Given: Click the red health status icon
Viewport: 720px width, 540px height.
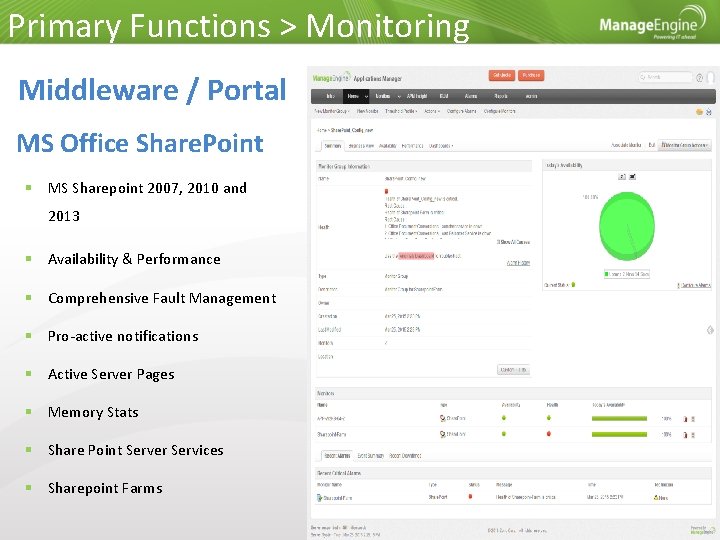Looking at the screenshot, I should pyautogui.click(x=386, y=191).
